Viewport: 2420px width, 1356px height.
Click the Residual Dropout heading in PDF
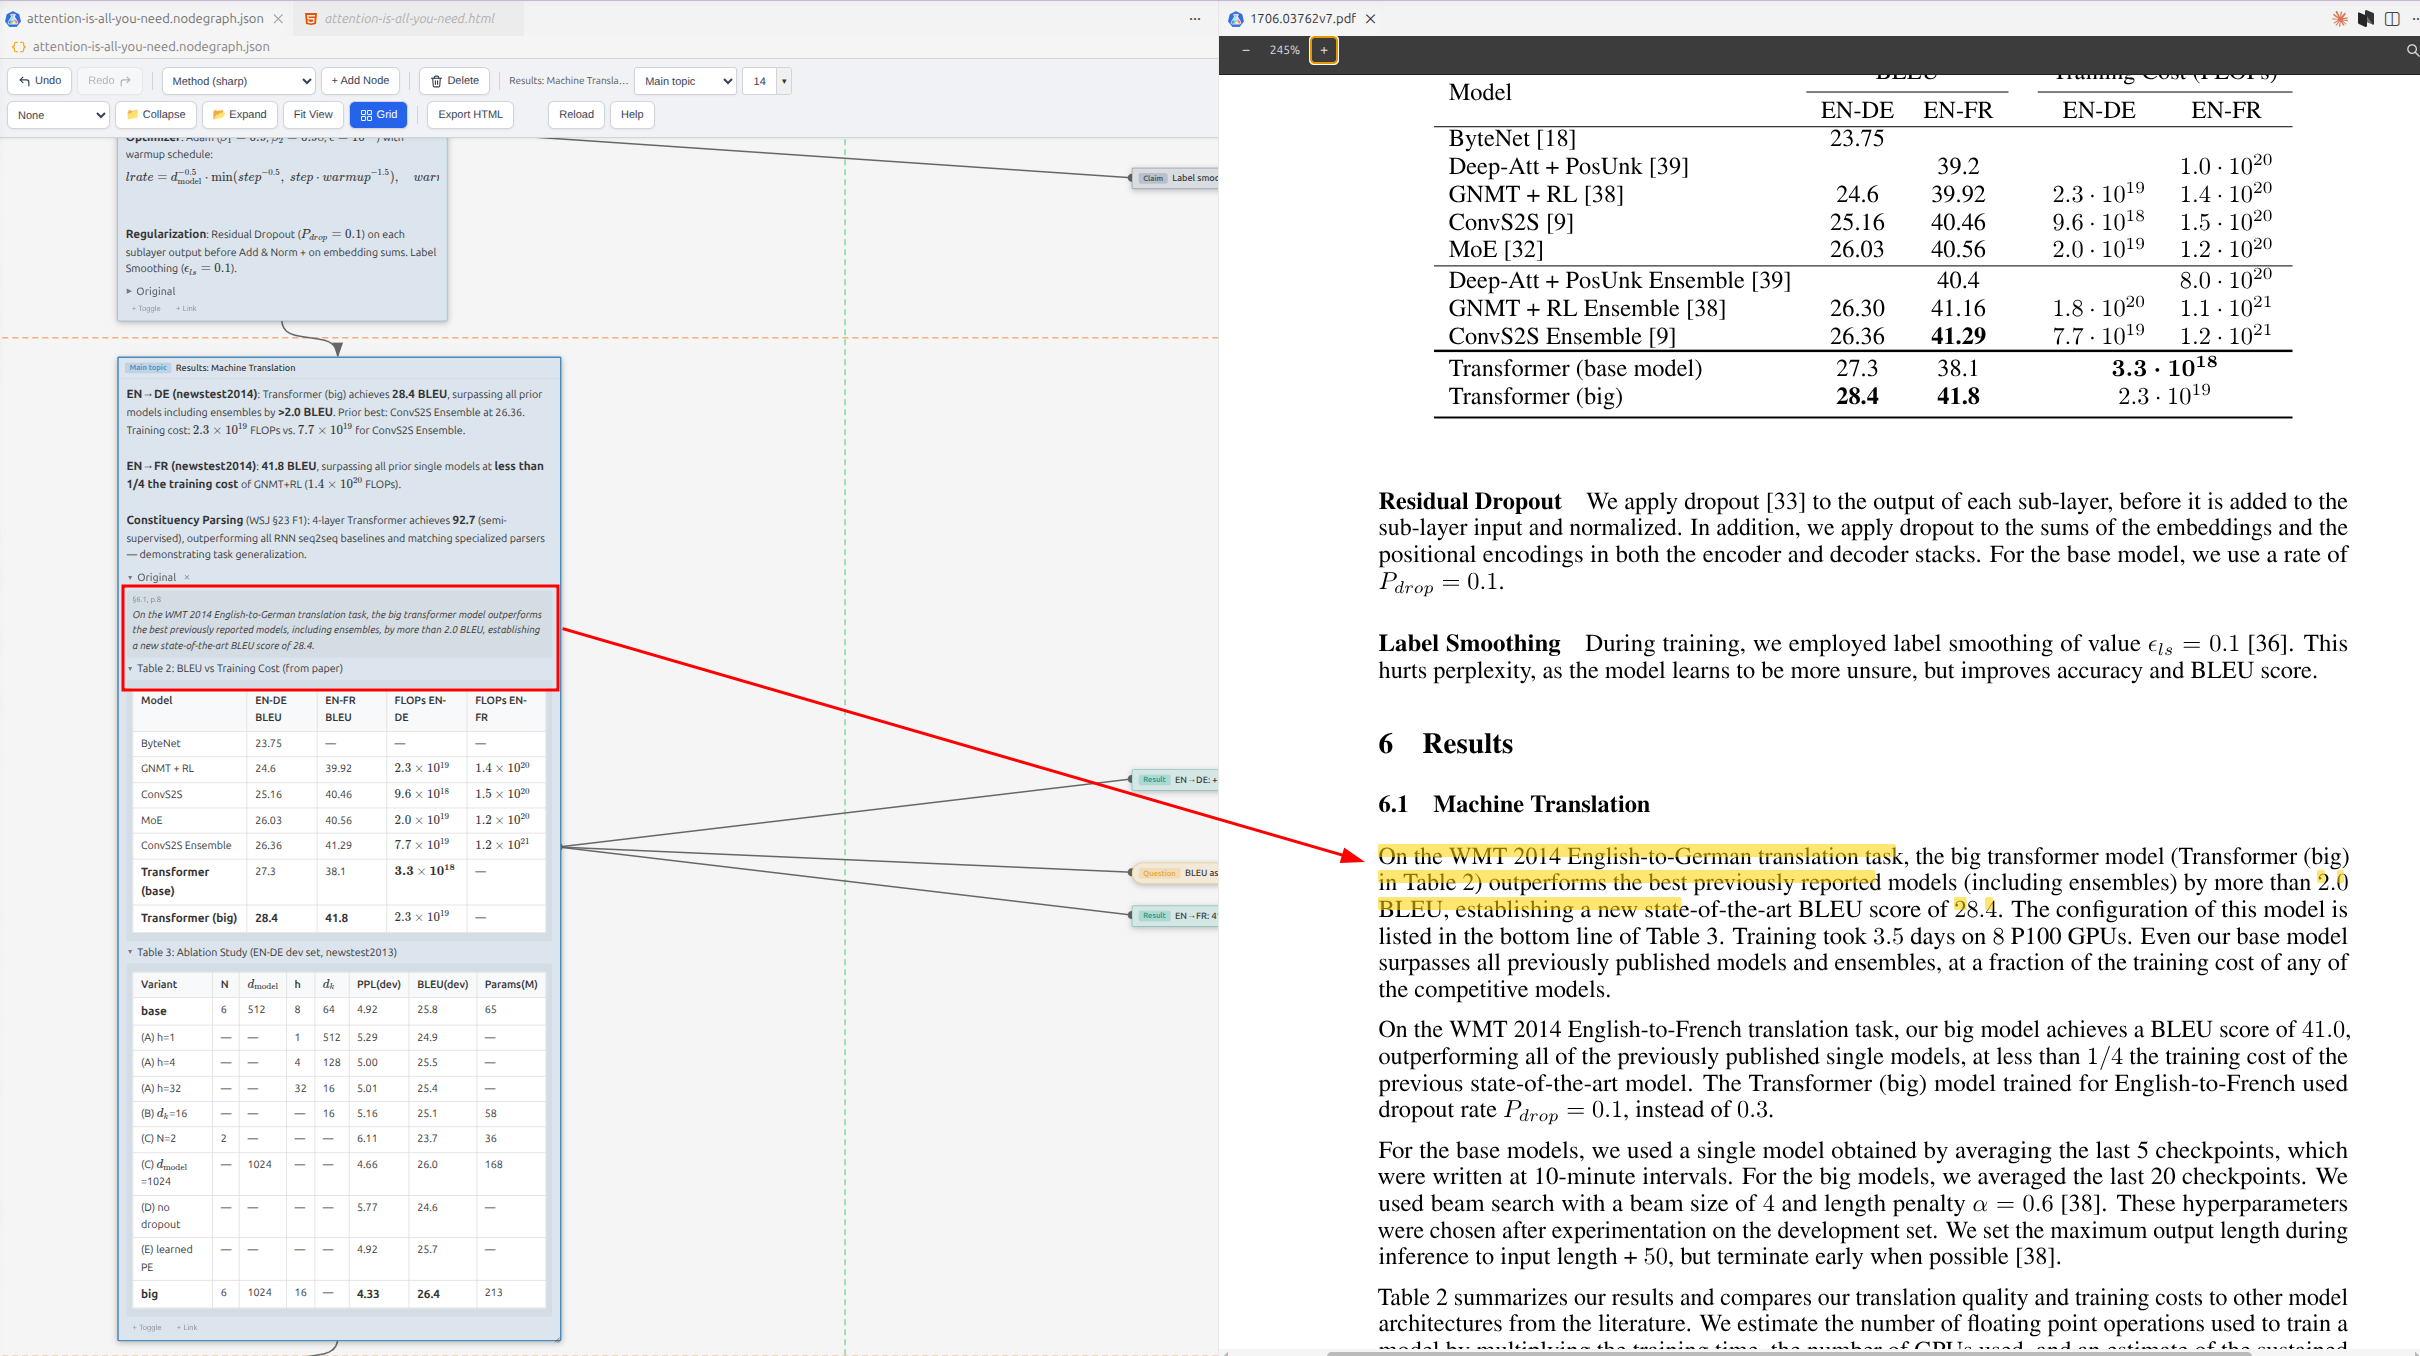[1470, 501]
